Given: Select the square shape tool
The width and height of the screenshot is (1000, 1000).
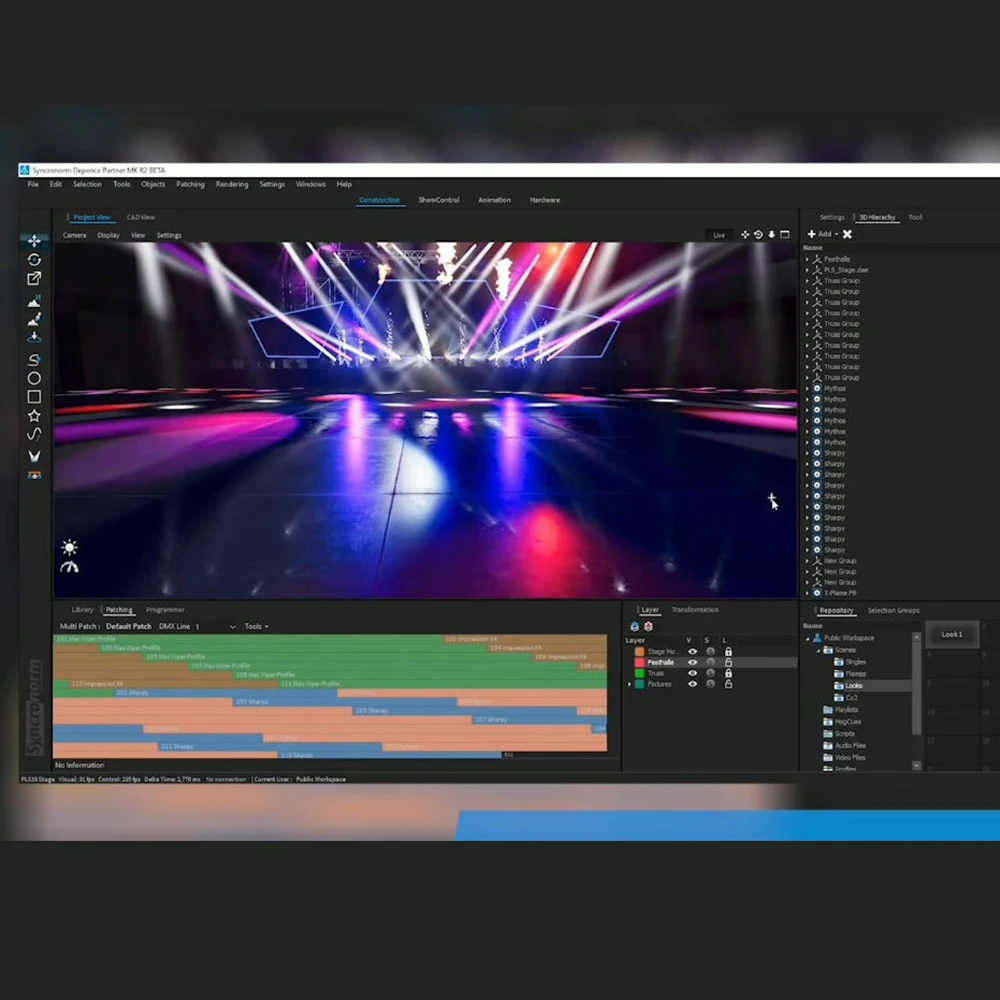Looking at the screenshot, I should [34, 397].
